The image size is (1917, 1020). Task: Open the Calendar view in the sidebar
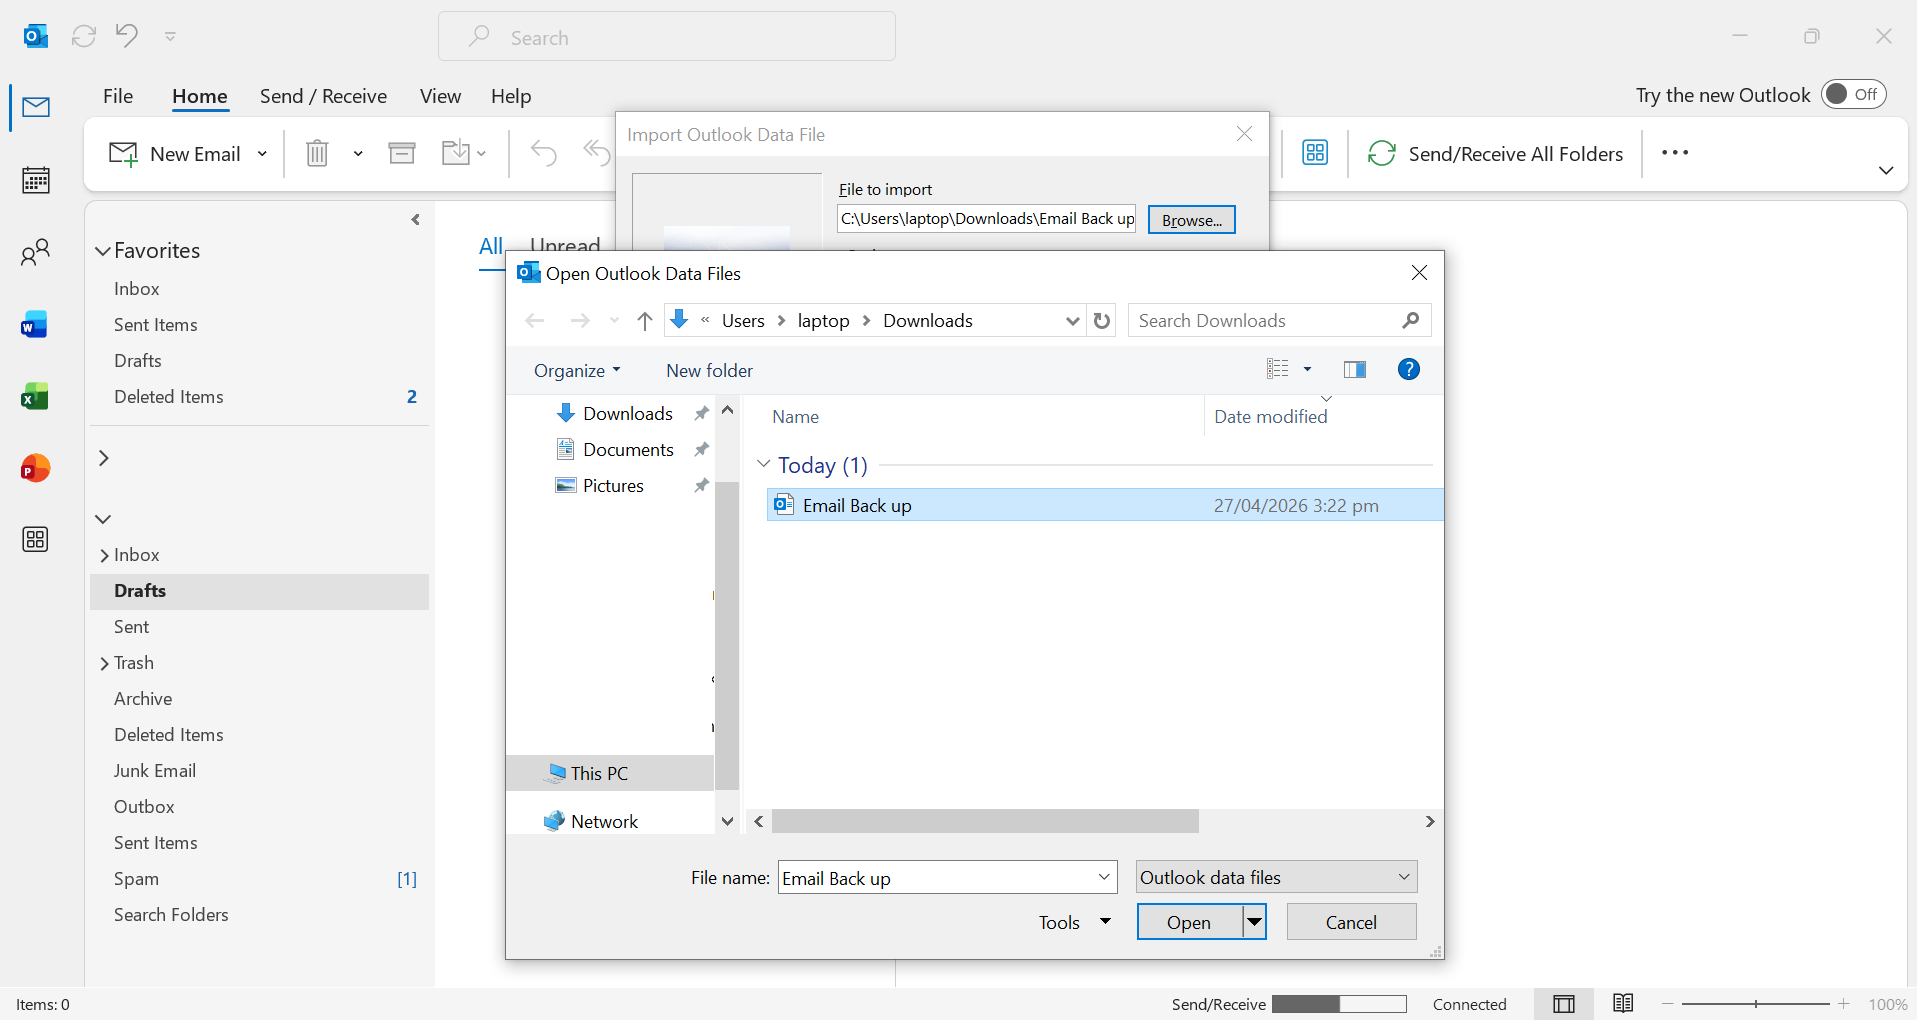click(36, 180)
